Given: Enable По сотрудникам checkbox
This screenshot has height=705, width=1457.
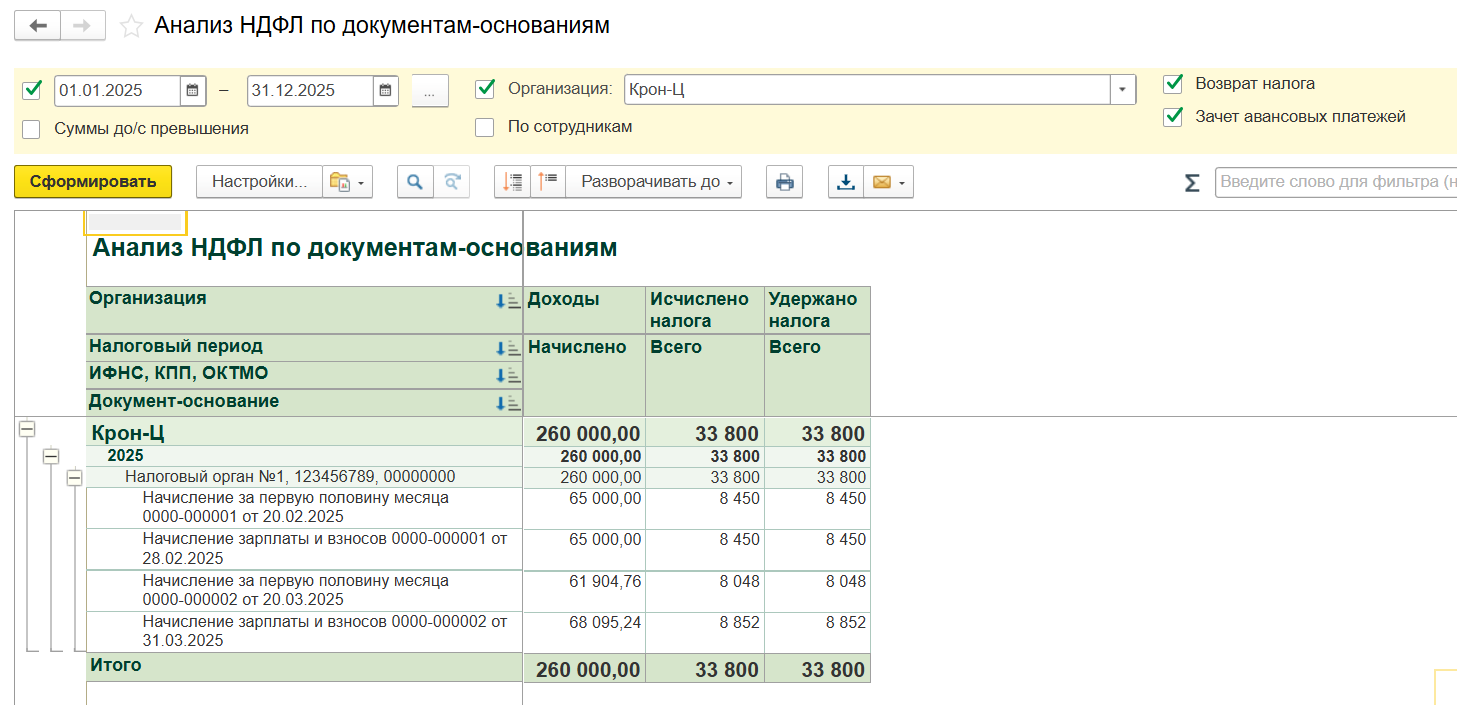Looking at the screenshot, I should tap(485, 127).
